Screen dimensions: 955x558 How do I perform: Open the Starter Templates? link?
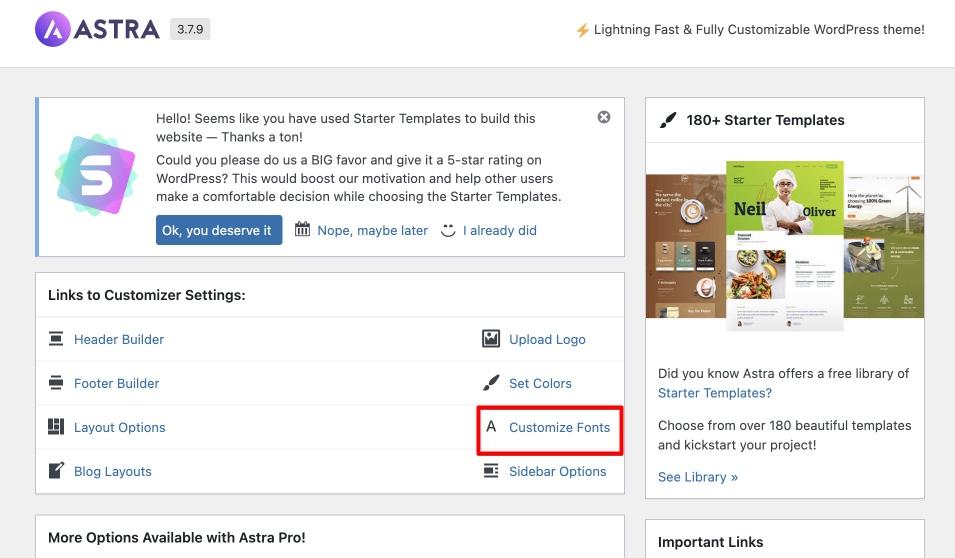714,393
